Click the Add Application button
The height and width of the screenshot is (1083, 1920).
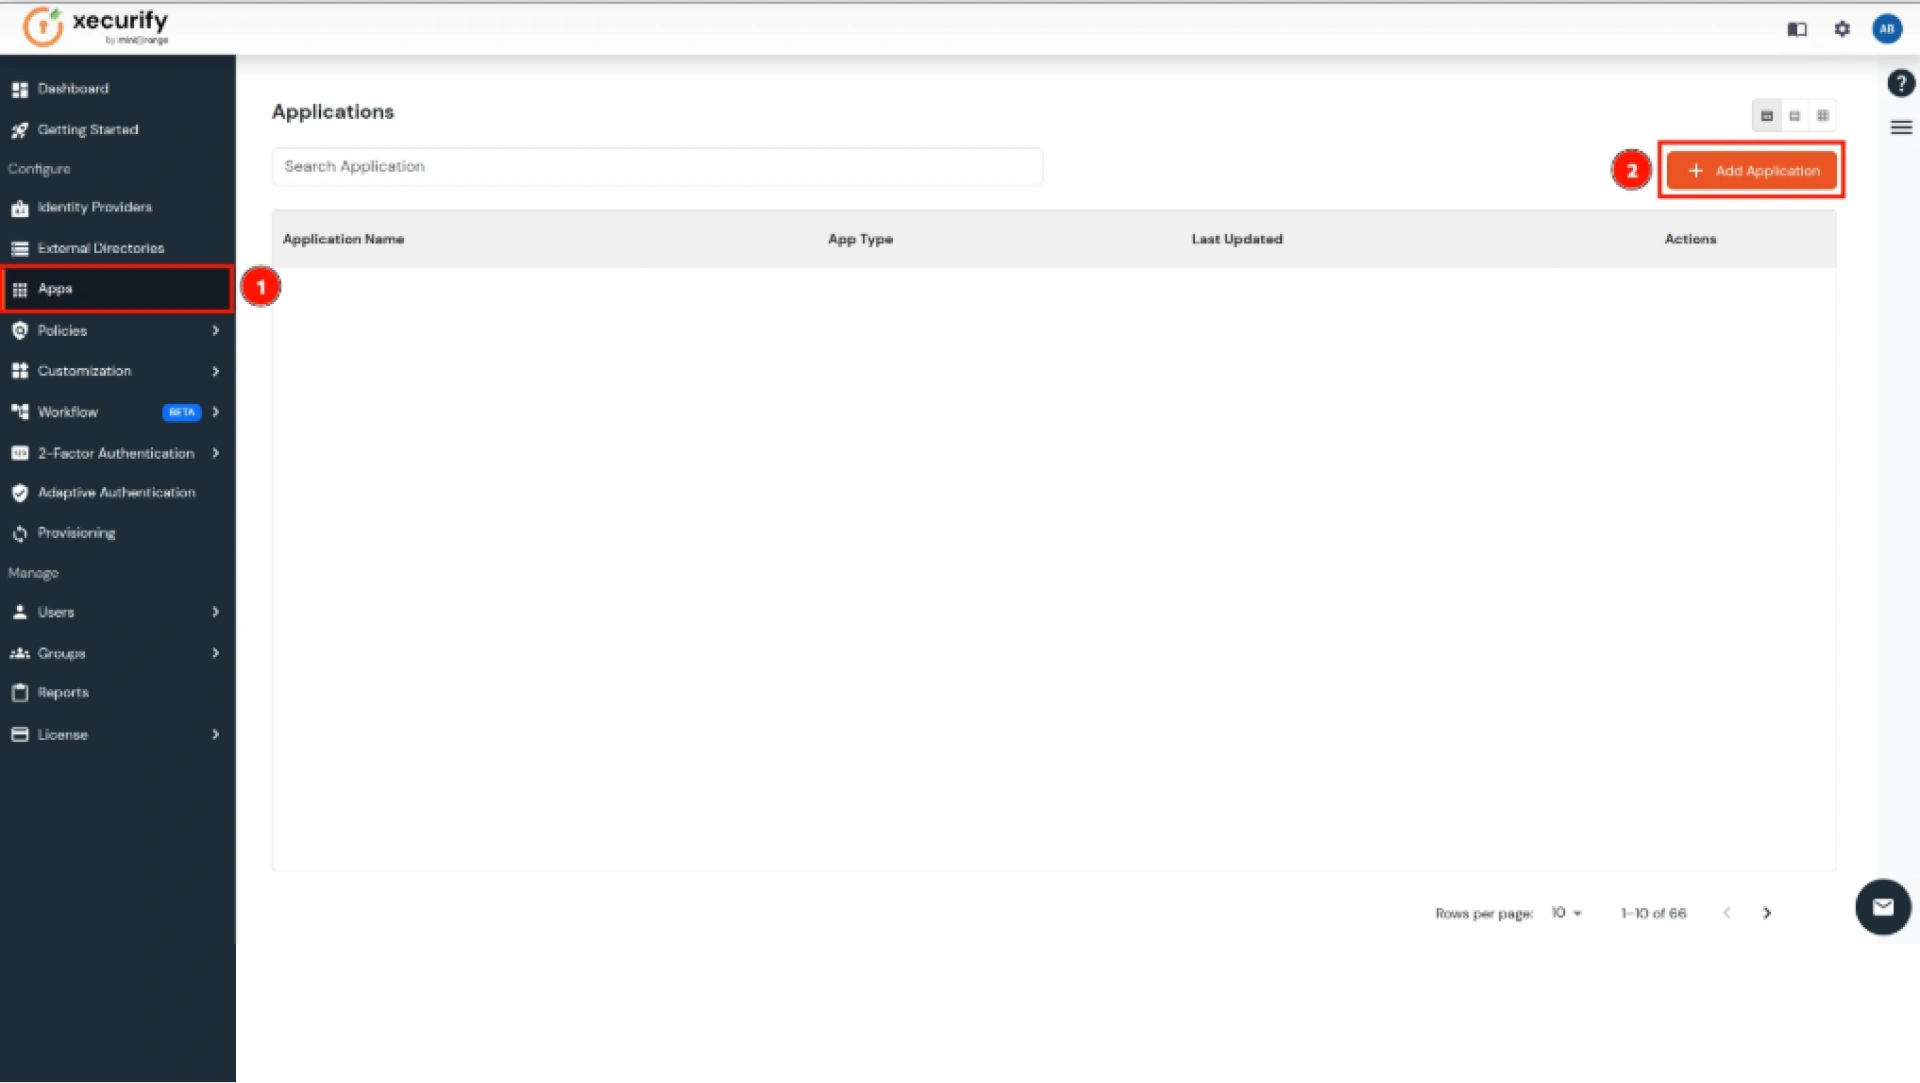click(1752, 170)
